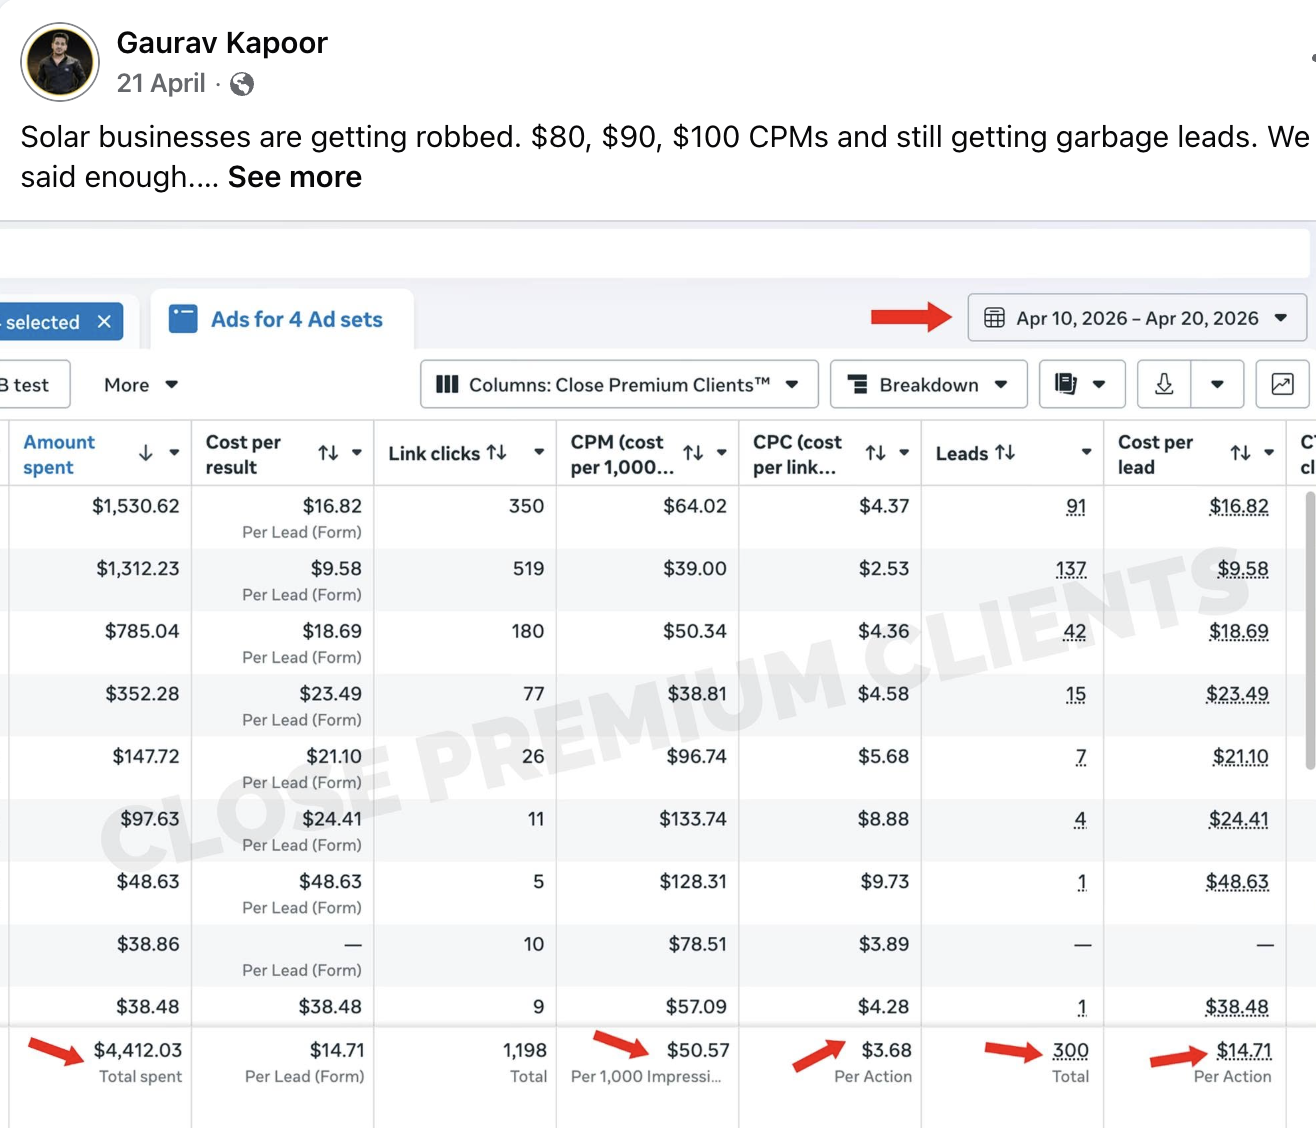The height and width of the screenshot is (1128, 1316).
Task: Click the public audience globe icon
Action: coord(242,84)
